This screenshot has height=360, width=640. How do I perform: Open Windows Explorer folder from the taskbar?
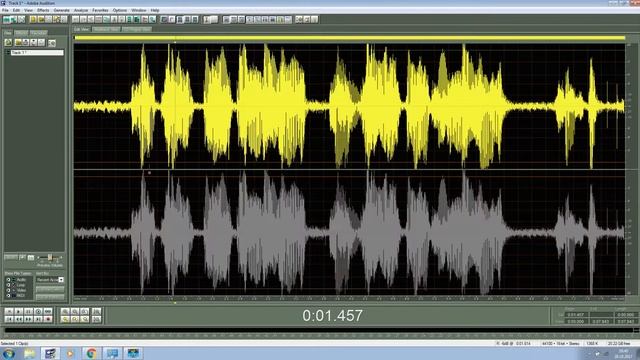[x=29, y=353]
